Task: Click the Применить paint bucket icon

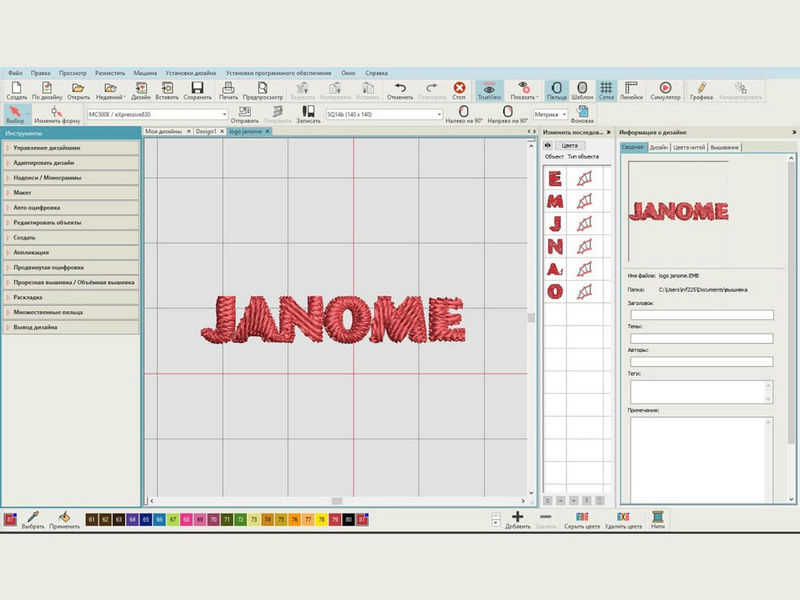Action: tap(64, 520)
